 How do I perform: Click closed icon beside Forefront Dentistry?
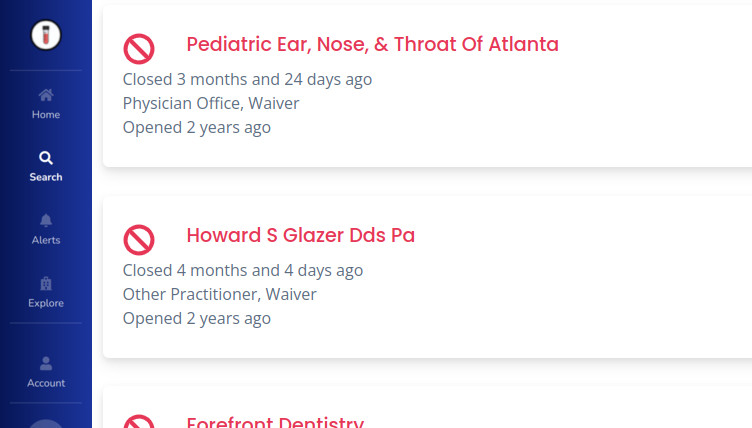click(139, 421)
